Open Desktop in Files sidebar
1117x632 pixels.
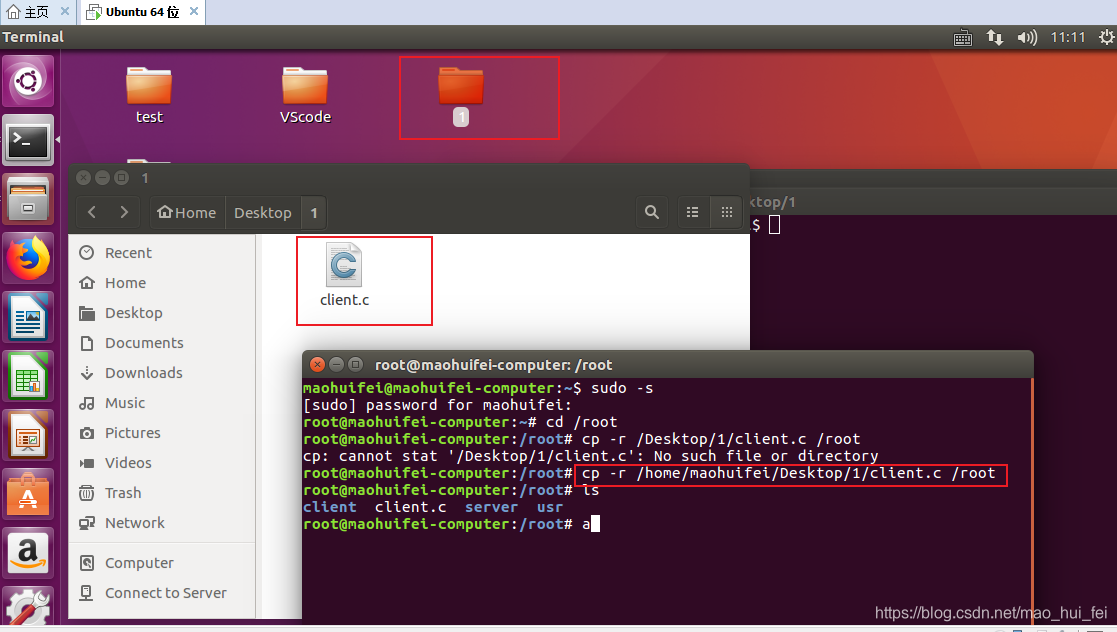[162, 313]
